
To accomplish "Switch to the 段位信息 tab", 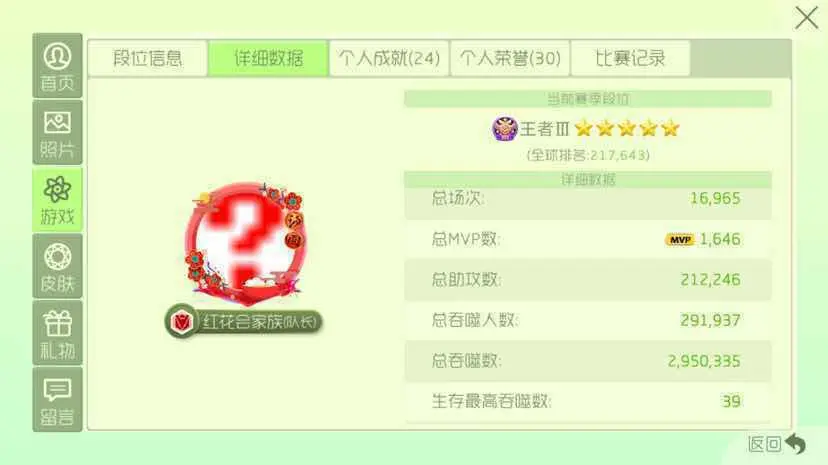I will (147, 58).
